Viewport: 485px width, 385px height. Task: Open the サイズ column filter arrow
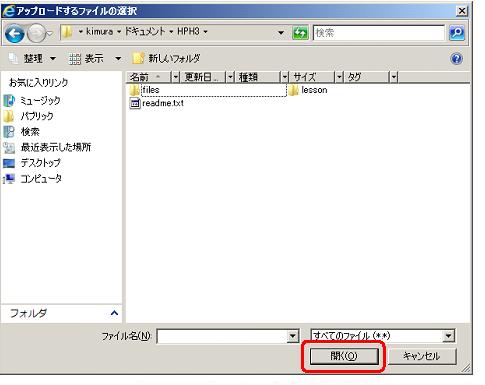coord(339,77)
